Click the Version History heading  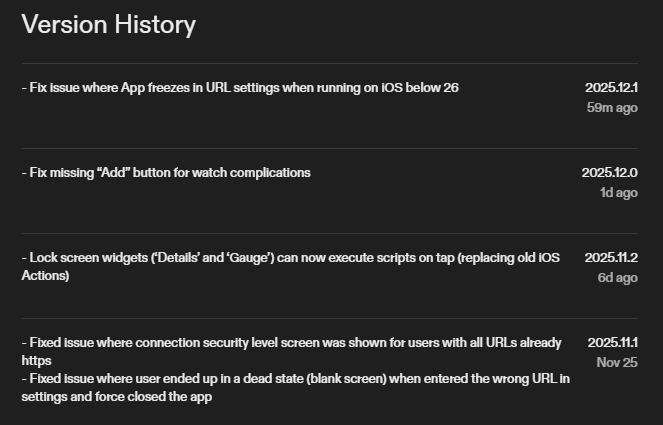109,25
